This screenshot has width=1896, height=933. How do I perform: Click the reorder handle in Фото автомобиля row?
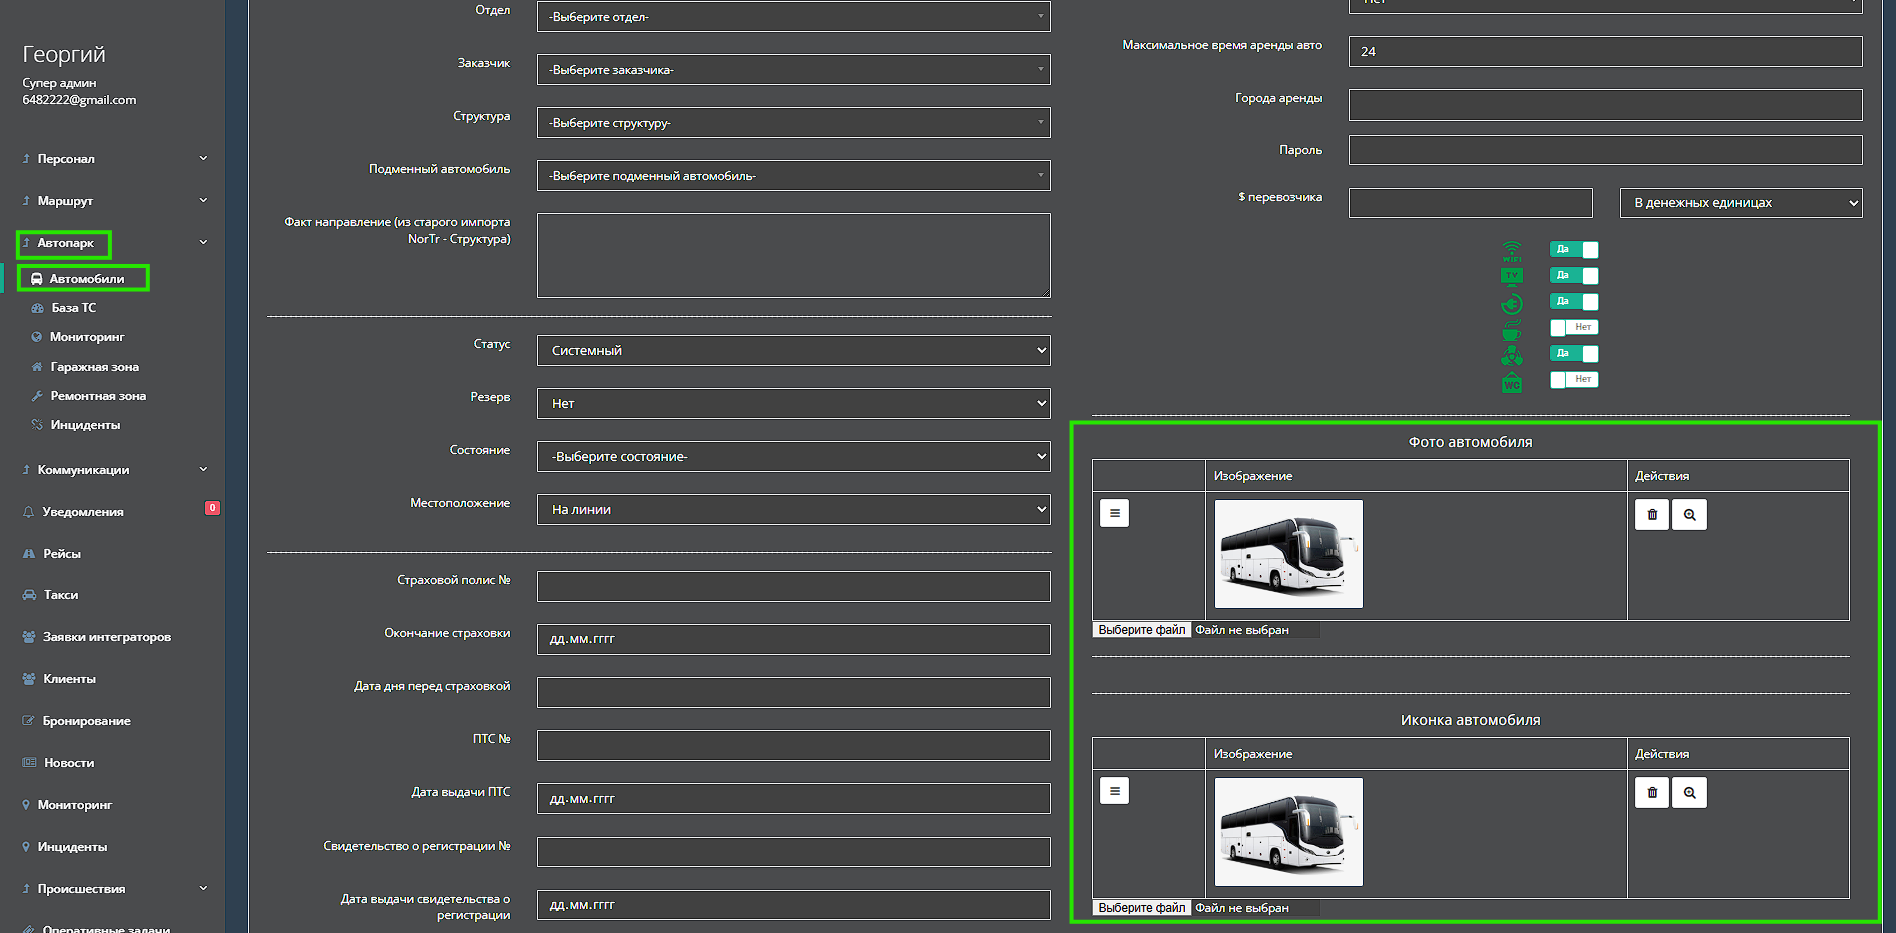[1114, 513]
